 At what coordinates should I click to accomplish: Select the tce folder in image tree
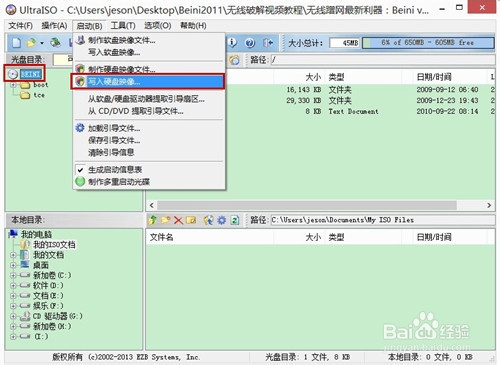click(39, 95)
